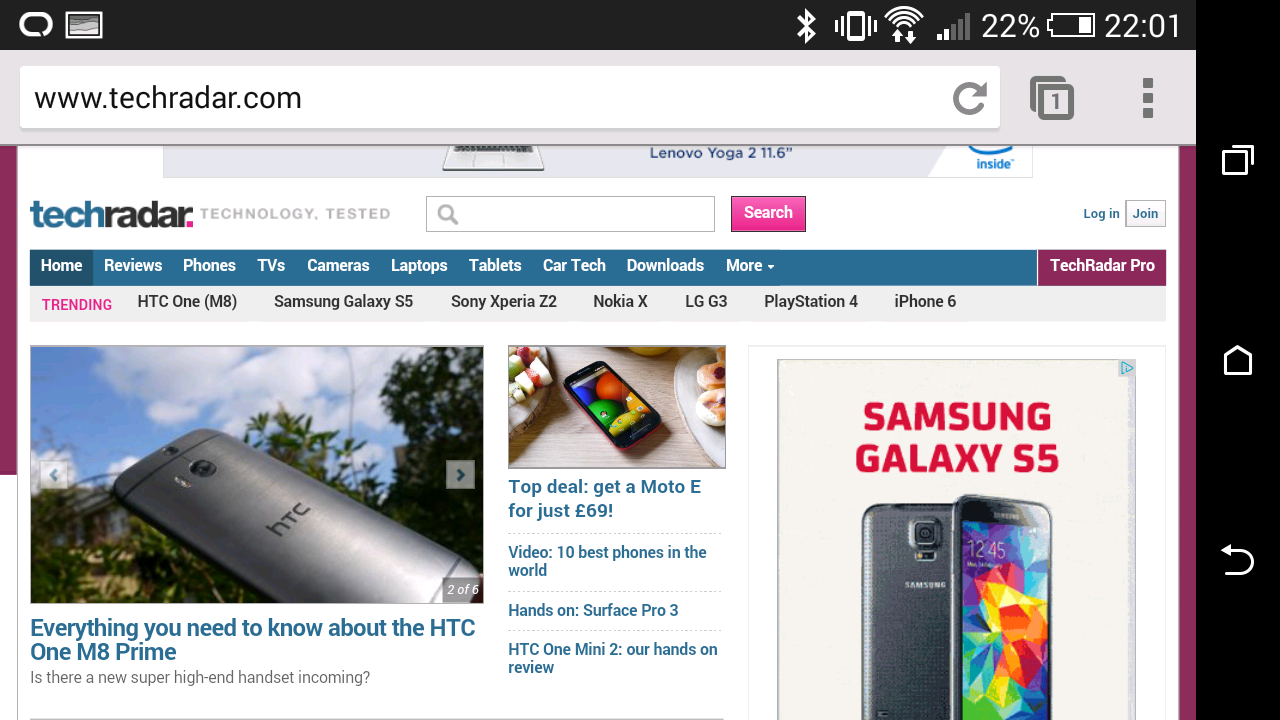Click the Join button
The height and width of the screenshot is (720, 1280).
(x=1145, y=213)
